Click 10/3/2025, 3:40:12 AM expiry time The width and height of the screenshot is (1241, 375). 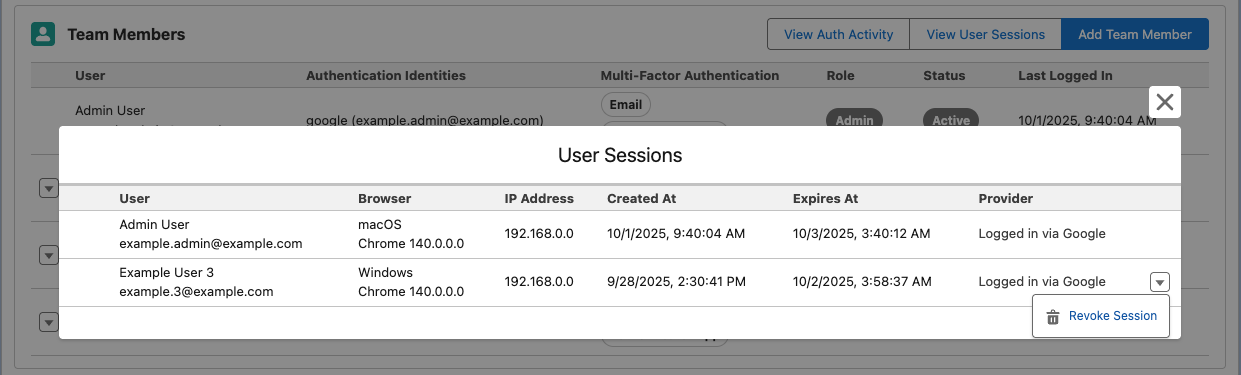[862, 234]
